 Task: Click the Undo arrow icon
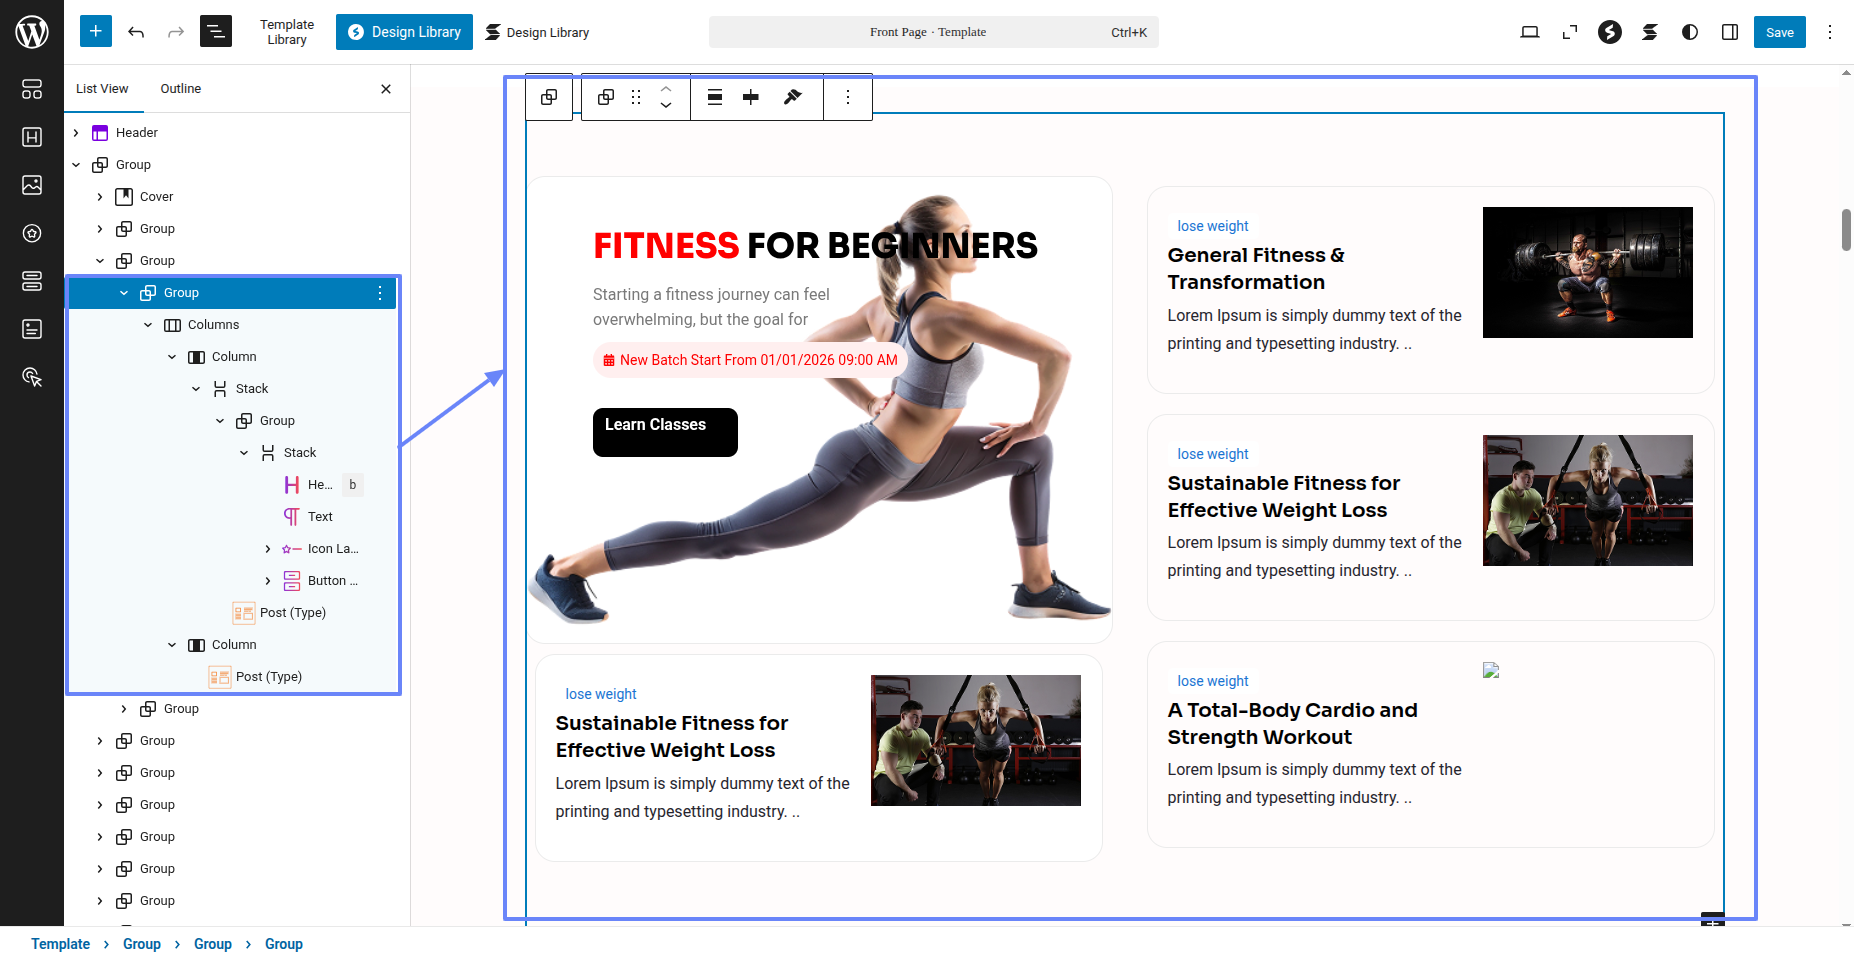136,32
